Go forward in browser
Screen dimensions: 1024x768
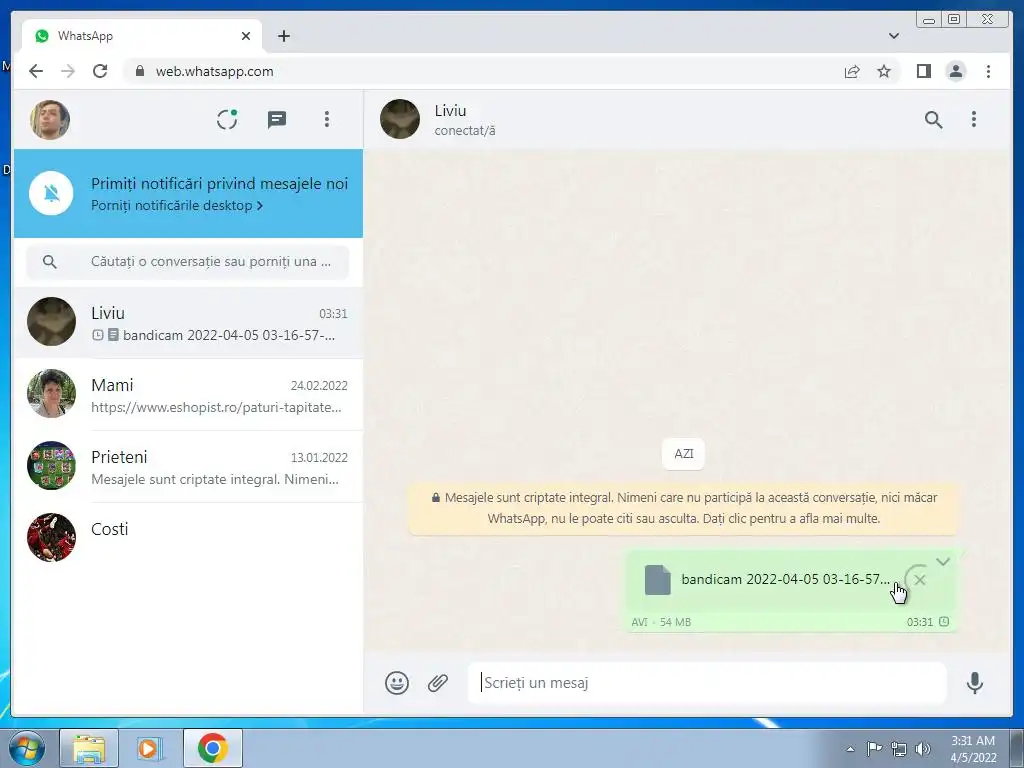68,71
